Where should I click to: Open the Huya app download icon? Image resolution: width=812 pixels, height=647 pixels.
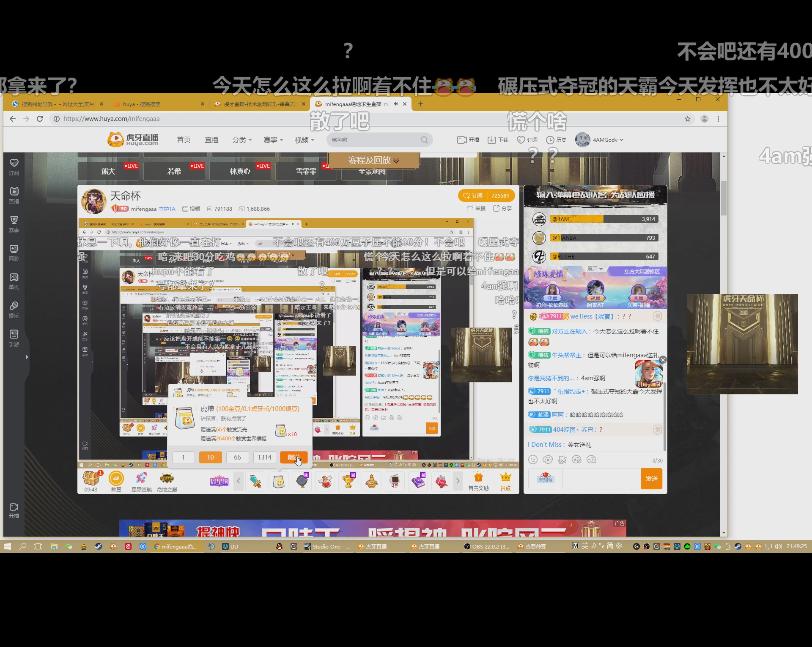coord(492,138)
